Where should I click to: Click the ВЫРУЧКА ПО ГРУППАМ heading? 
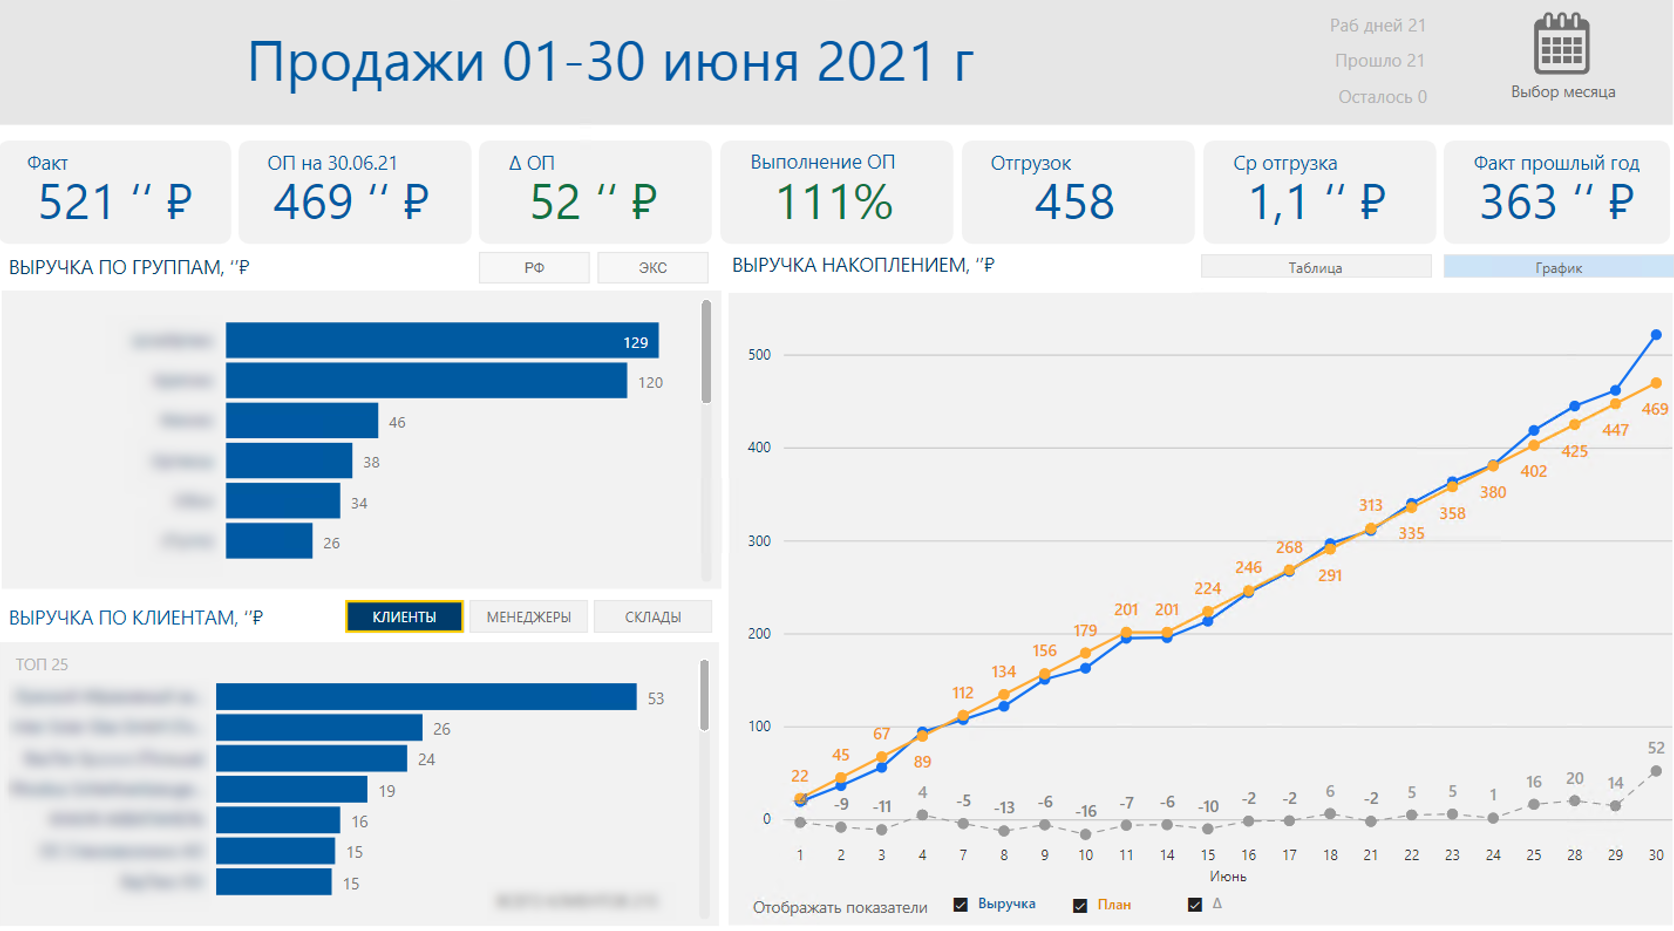(129, 267)
